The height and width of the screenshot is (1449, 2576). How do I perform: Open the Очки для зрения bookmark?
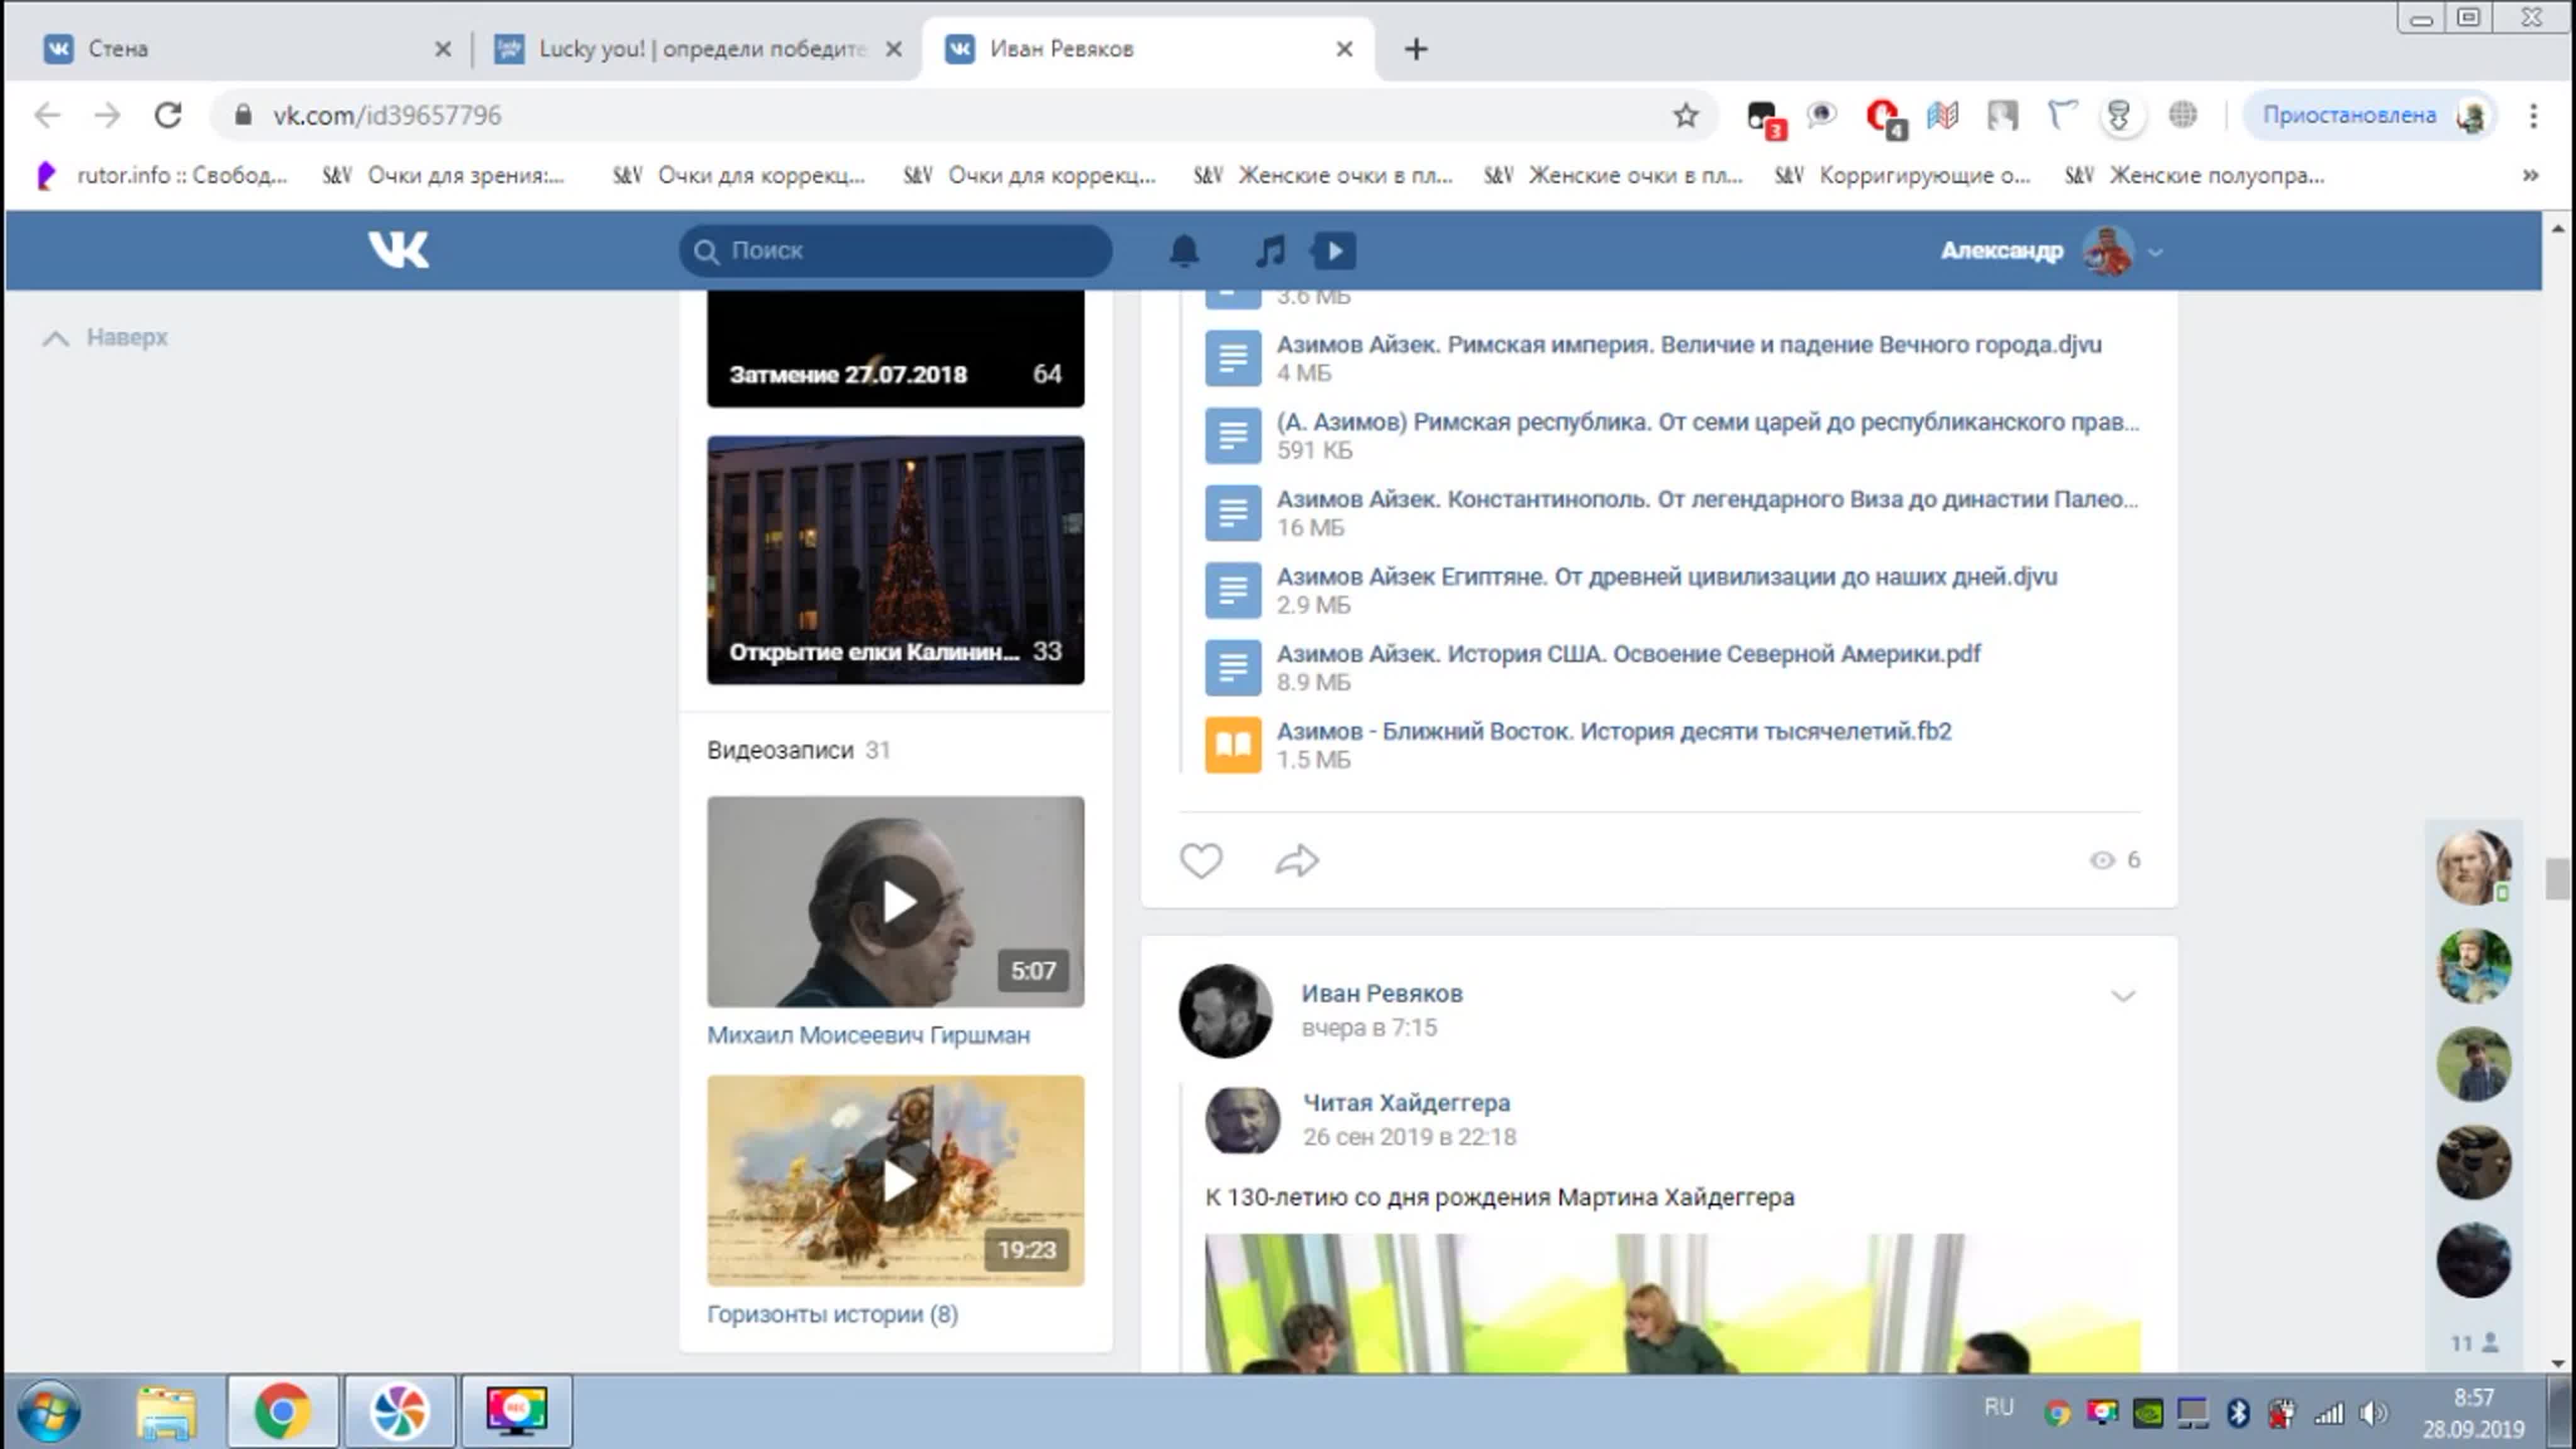[444, 176]
